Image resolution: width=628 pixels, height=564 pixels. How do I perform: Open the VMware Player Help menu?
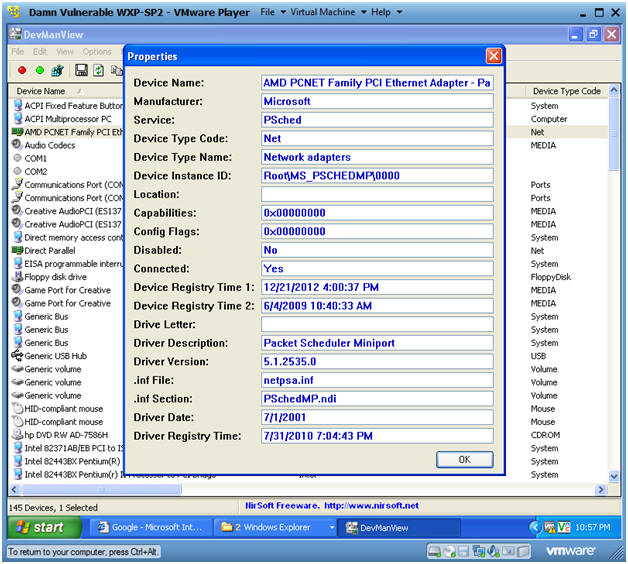(386, 12)
